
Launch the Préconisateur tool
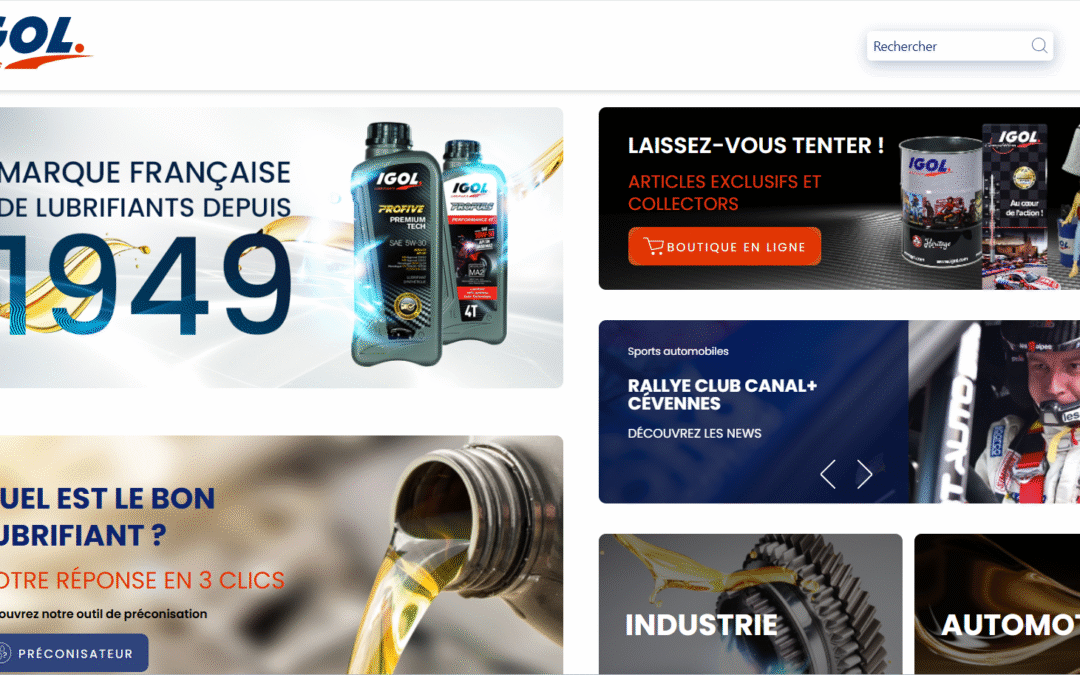[73, 652]
